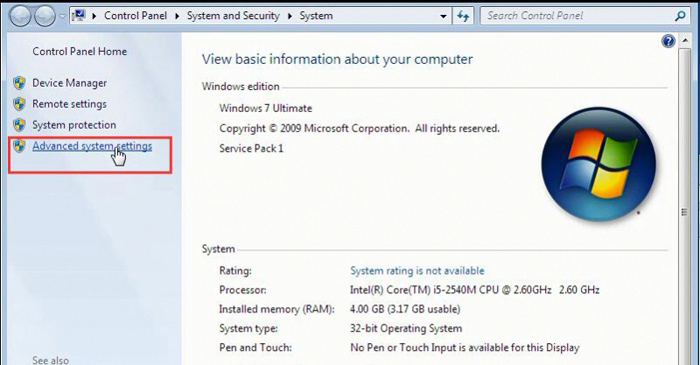Click 'View basic information about your computer' heading
Viewport: 700px width, 365px height.
pos(337,59)
